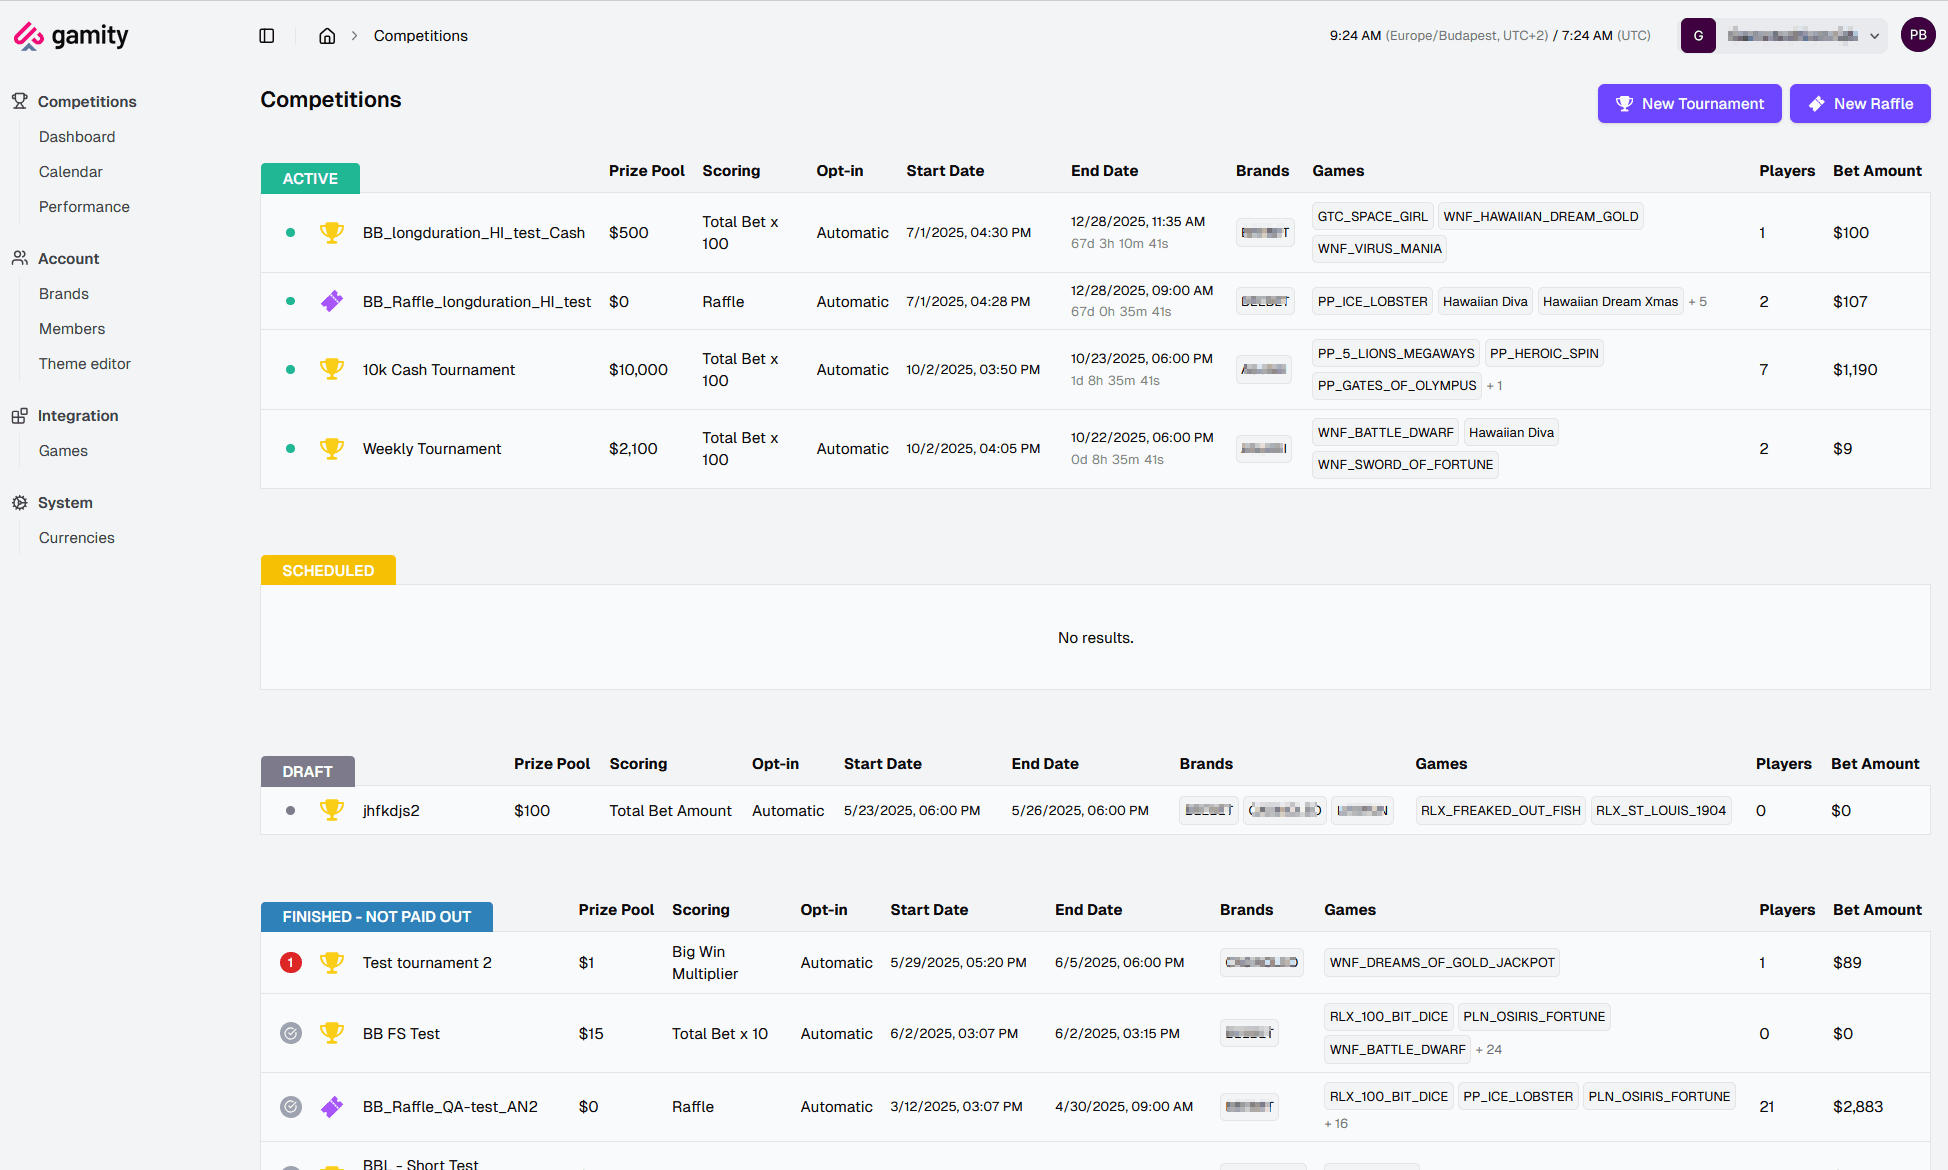Click red alert badge on Test tournament 2
1948x1170 pixels.
click(291, 963)
